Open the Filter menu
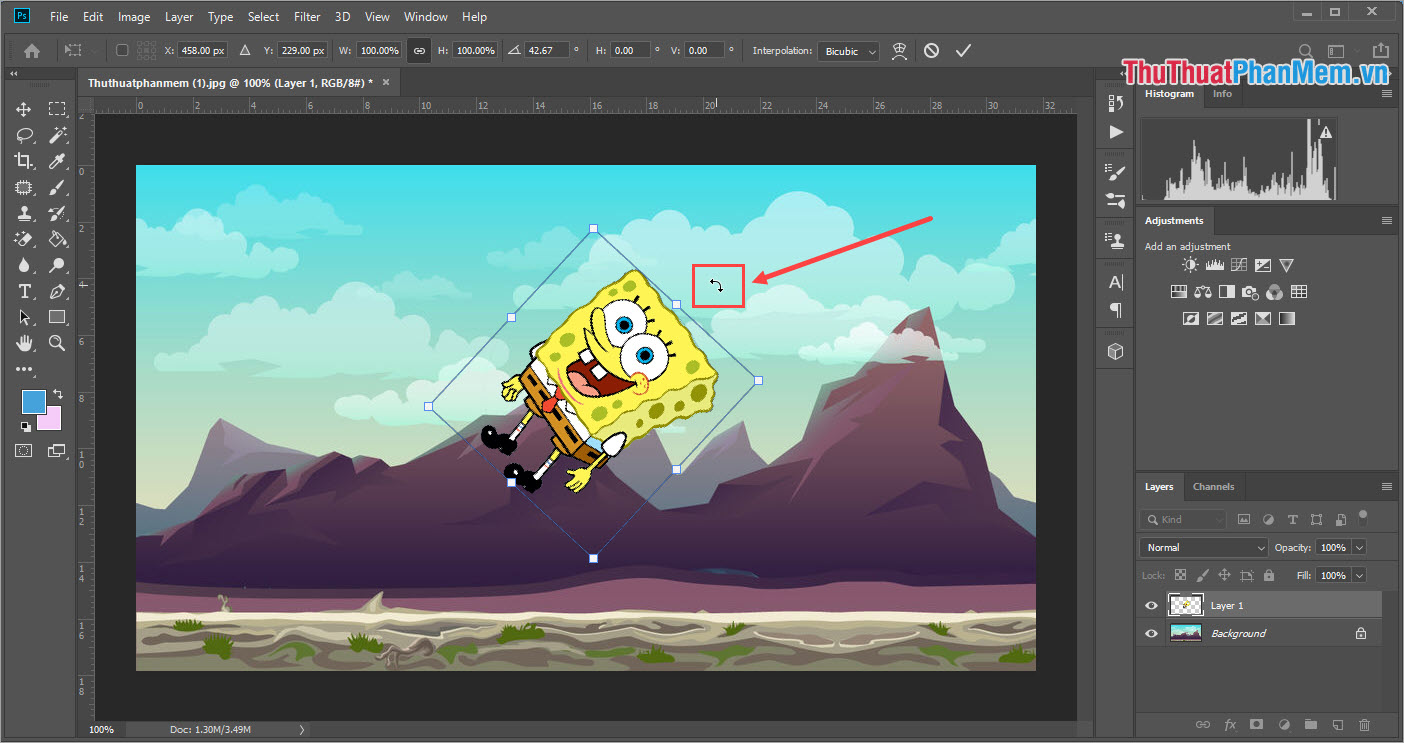Screen dimensions: 1404x743 [x=306, y=16]
